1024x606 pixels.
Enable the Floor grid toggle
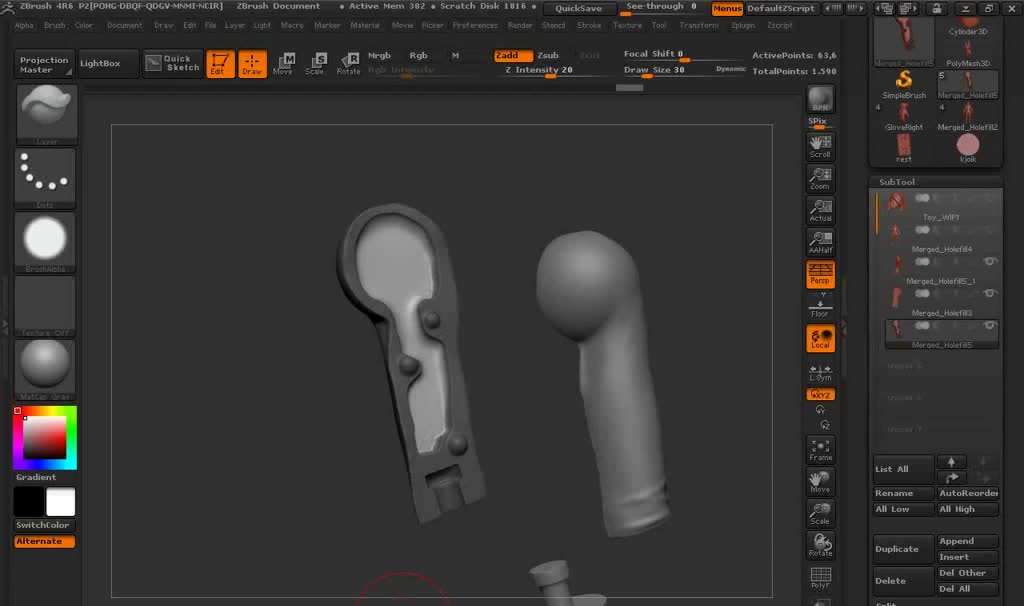click(x=820, y=306)
